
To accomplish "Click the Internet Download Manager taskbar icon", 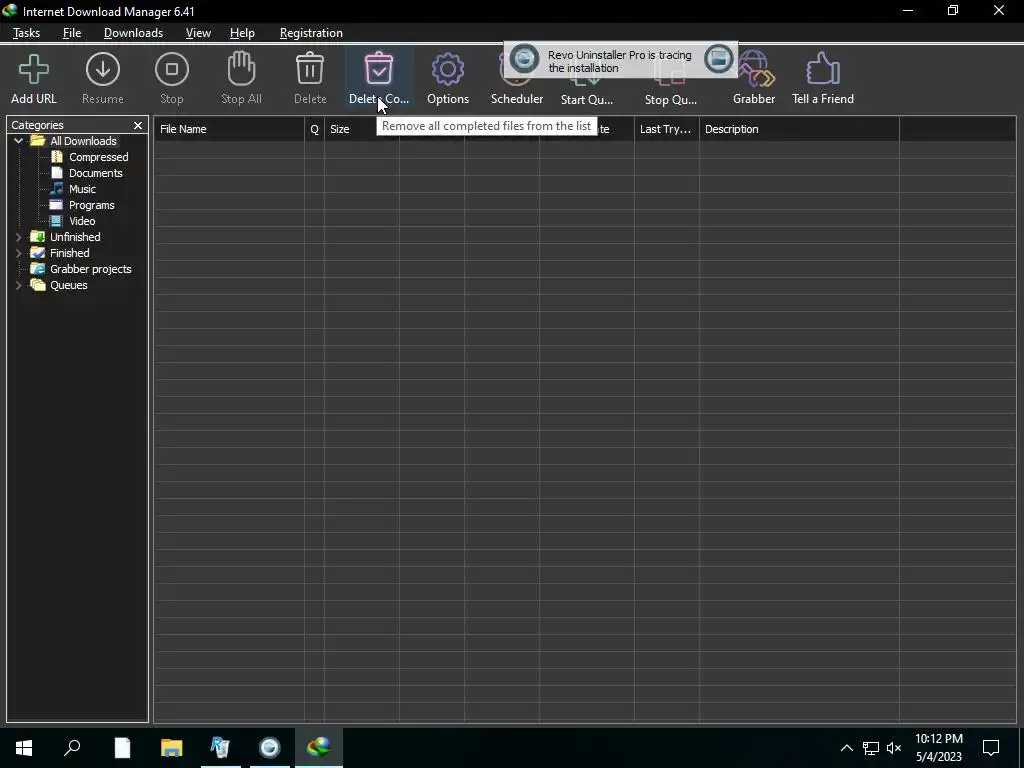I will coord(319,748).
